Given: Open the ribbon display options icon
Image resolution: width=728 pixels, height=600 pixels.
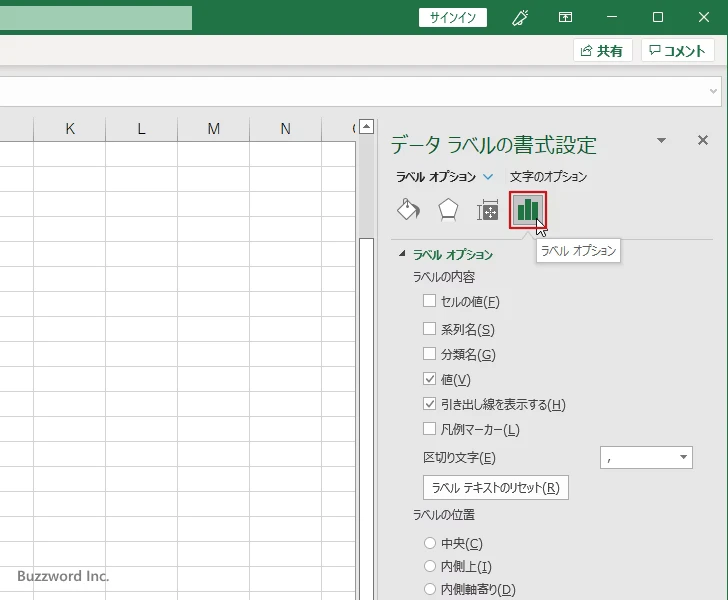Looking at the screenshot, I should pos(565,18).
